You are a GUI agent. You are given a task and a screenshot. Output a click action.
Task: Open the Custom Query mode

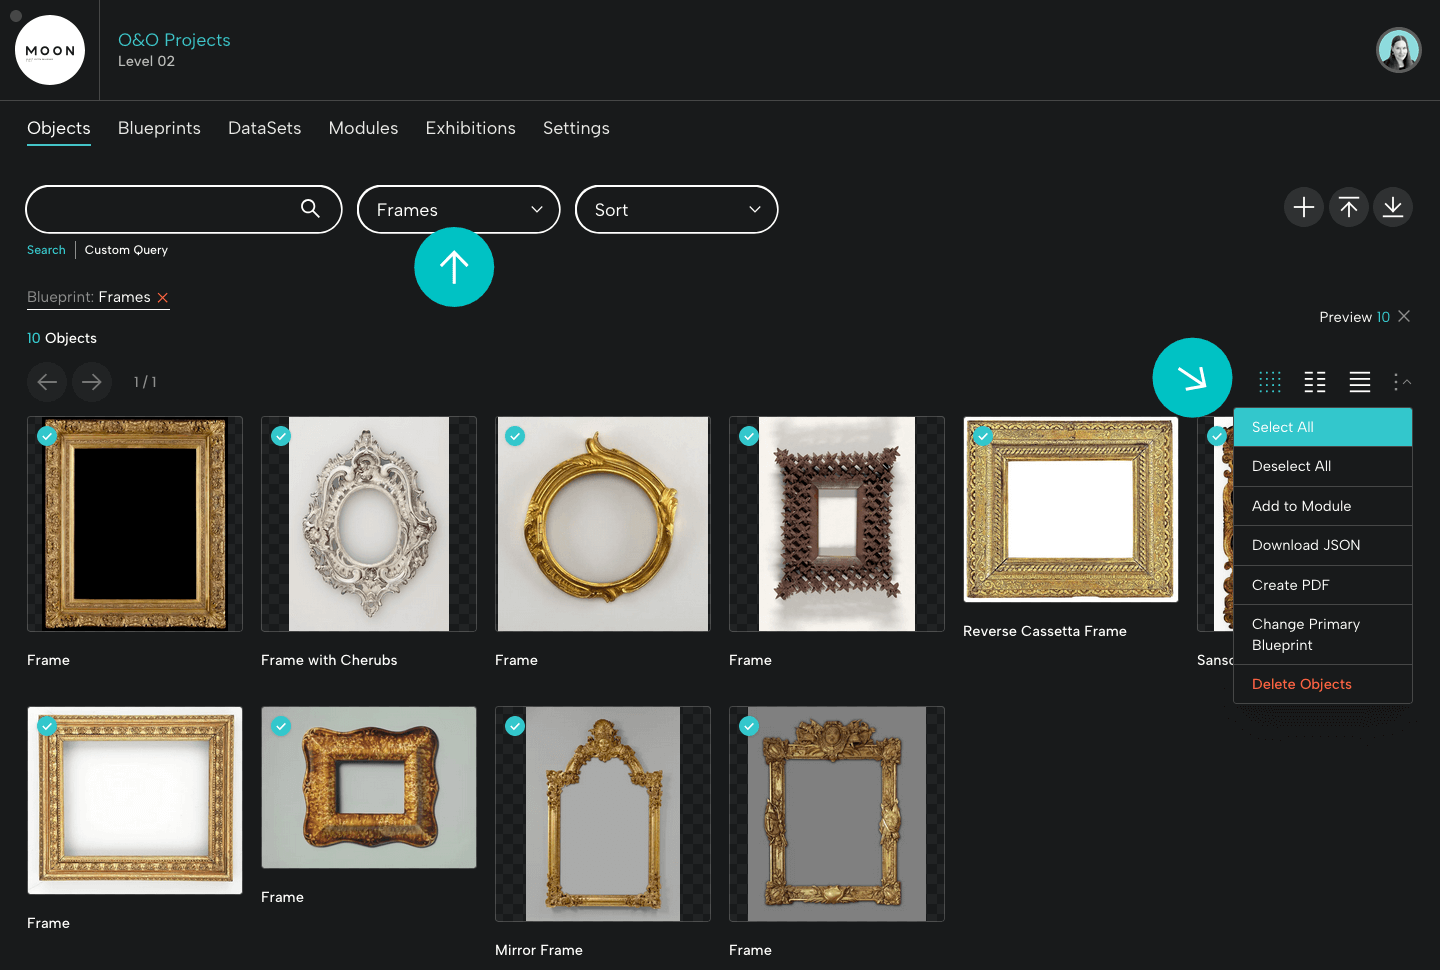point(126,249)
